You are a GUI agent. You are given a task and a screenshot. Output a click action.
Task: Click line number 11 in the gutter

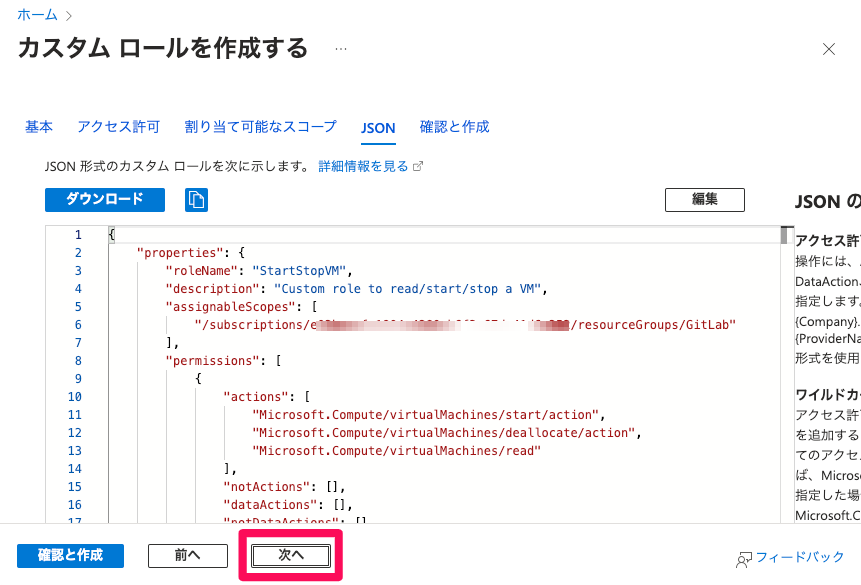(x=75, y=415)
